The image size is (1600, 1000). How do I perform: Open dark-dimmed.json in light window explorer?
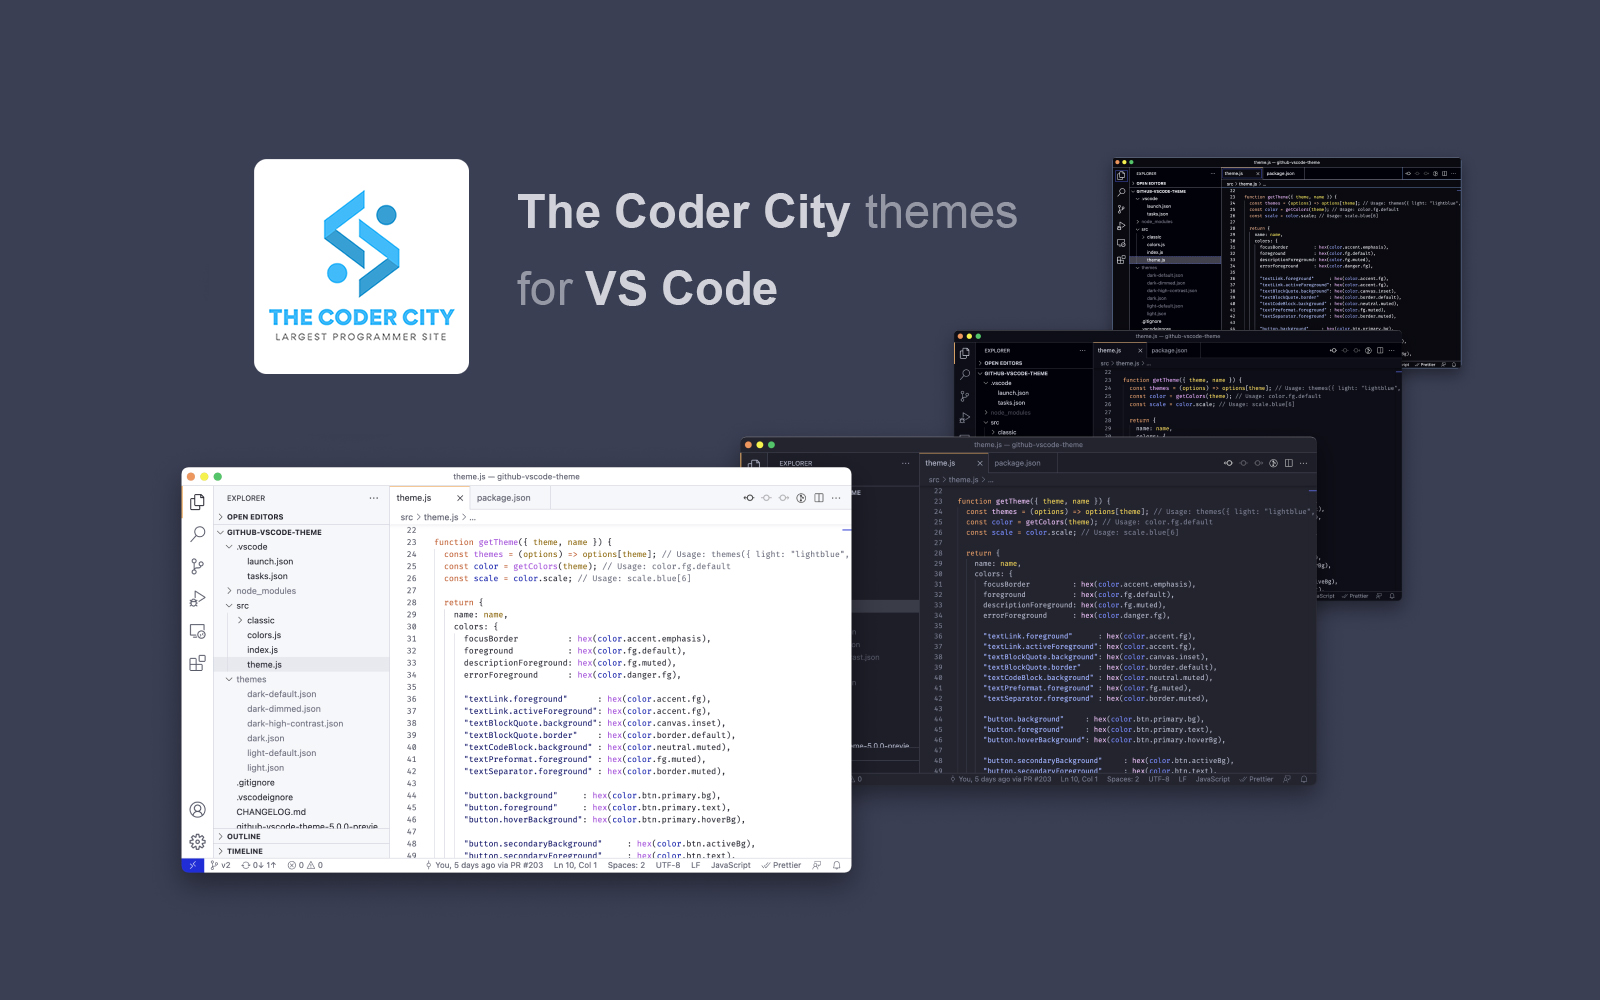[x=302, y=709]
